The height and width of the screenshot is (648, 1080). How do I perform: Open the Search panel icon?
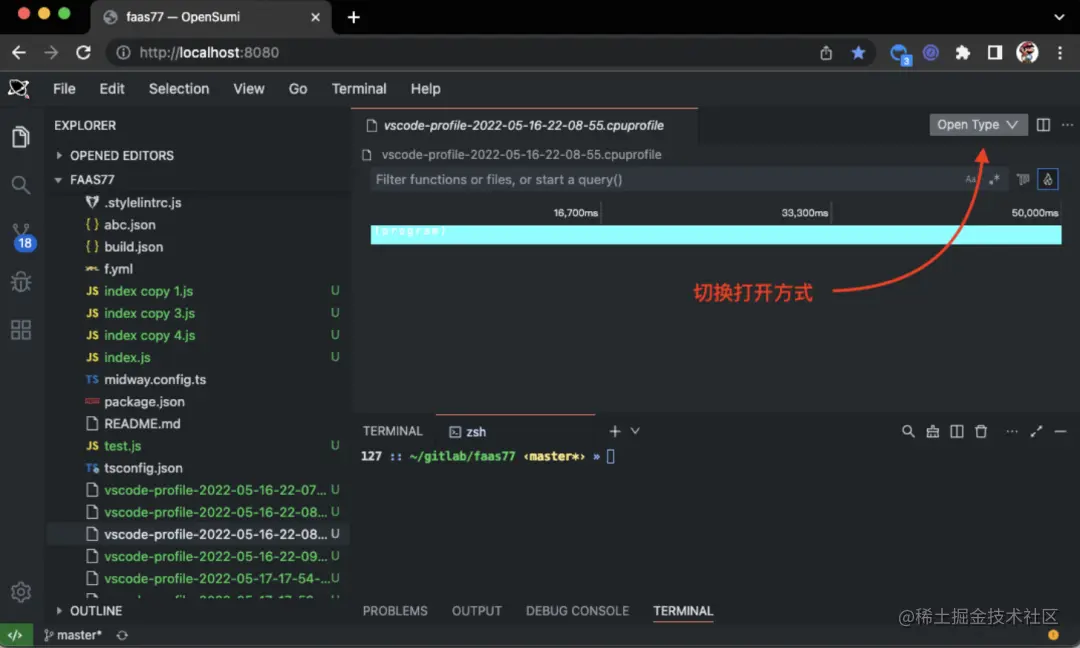pyautogui.click(x=21, y=185)
